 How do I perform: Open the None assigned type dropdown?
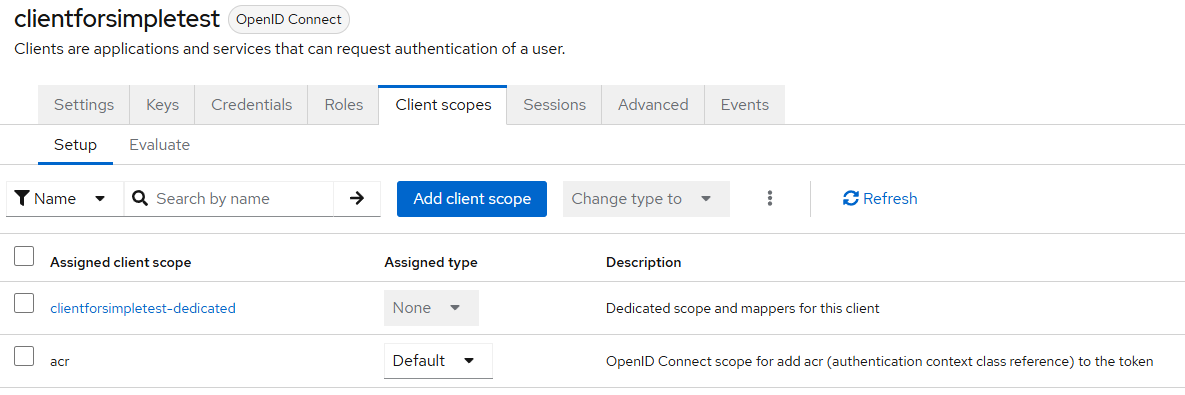point(432,308)
